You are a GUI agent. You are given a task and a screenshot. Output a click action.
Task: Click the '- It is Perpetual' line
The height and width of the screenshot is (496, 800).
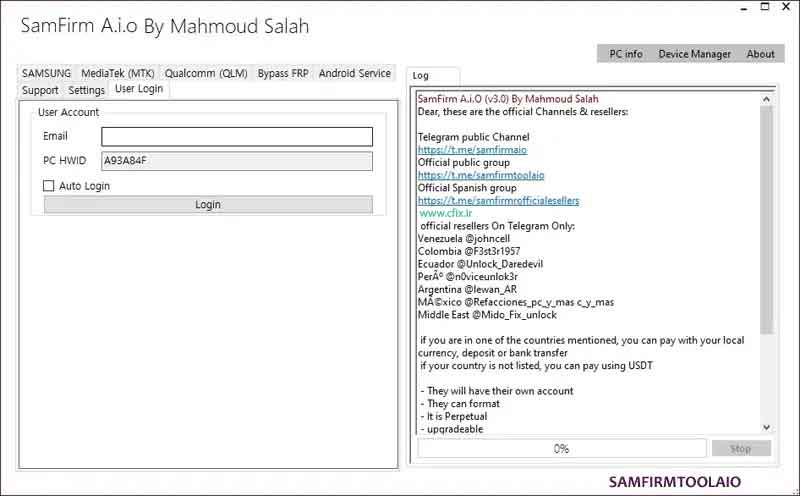(454, 416)
